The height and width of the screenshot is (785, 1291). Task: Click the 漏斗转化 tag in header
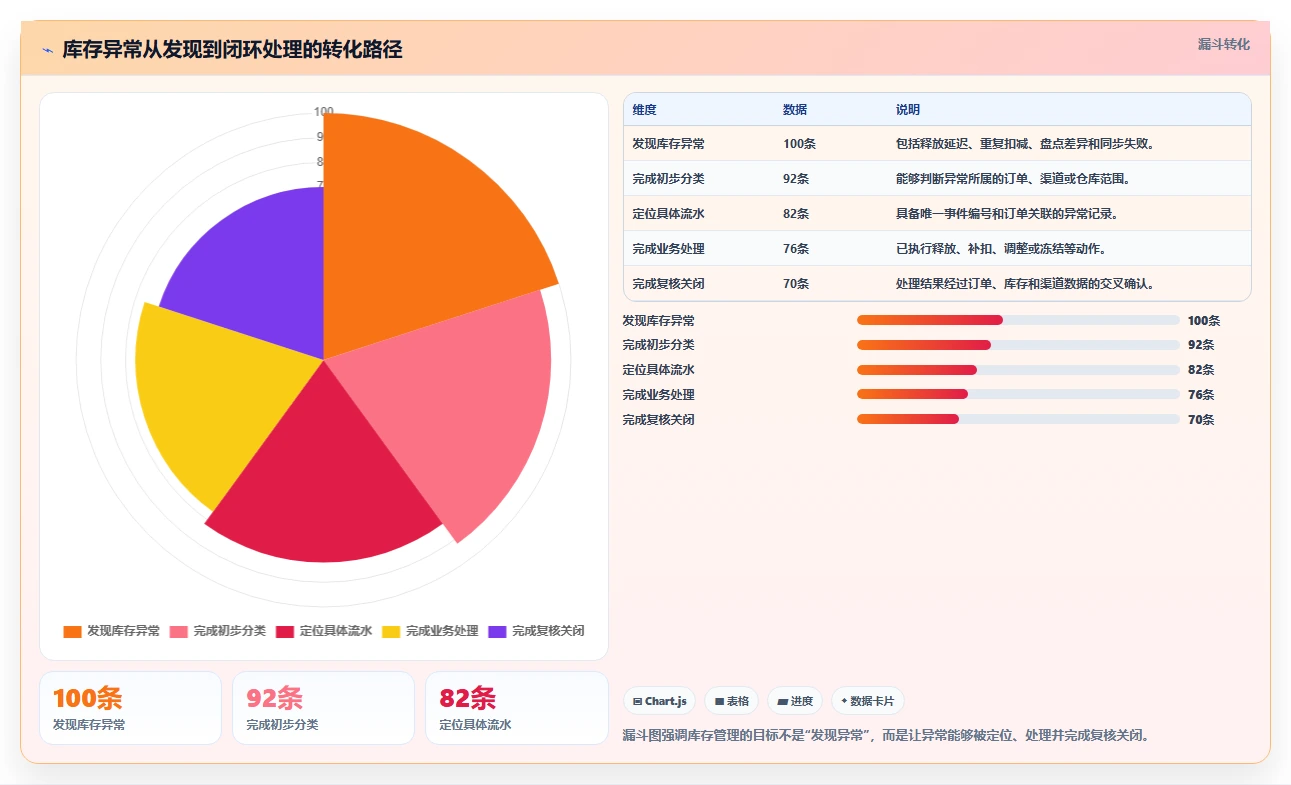pos(1224,45)
